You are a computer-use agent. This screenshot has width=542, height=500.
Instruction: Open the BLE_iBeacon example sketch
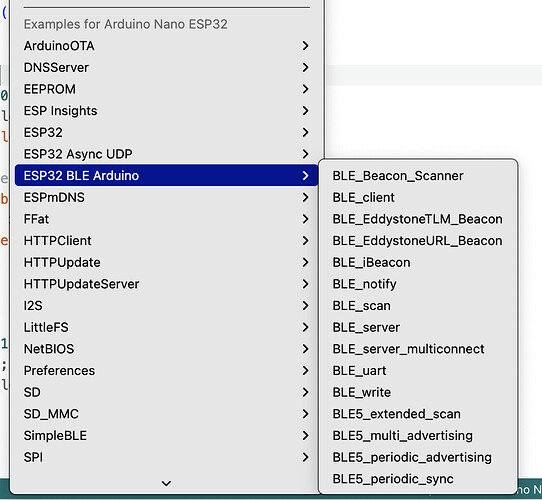[418, 262]
